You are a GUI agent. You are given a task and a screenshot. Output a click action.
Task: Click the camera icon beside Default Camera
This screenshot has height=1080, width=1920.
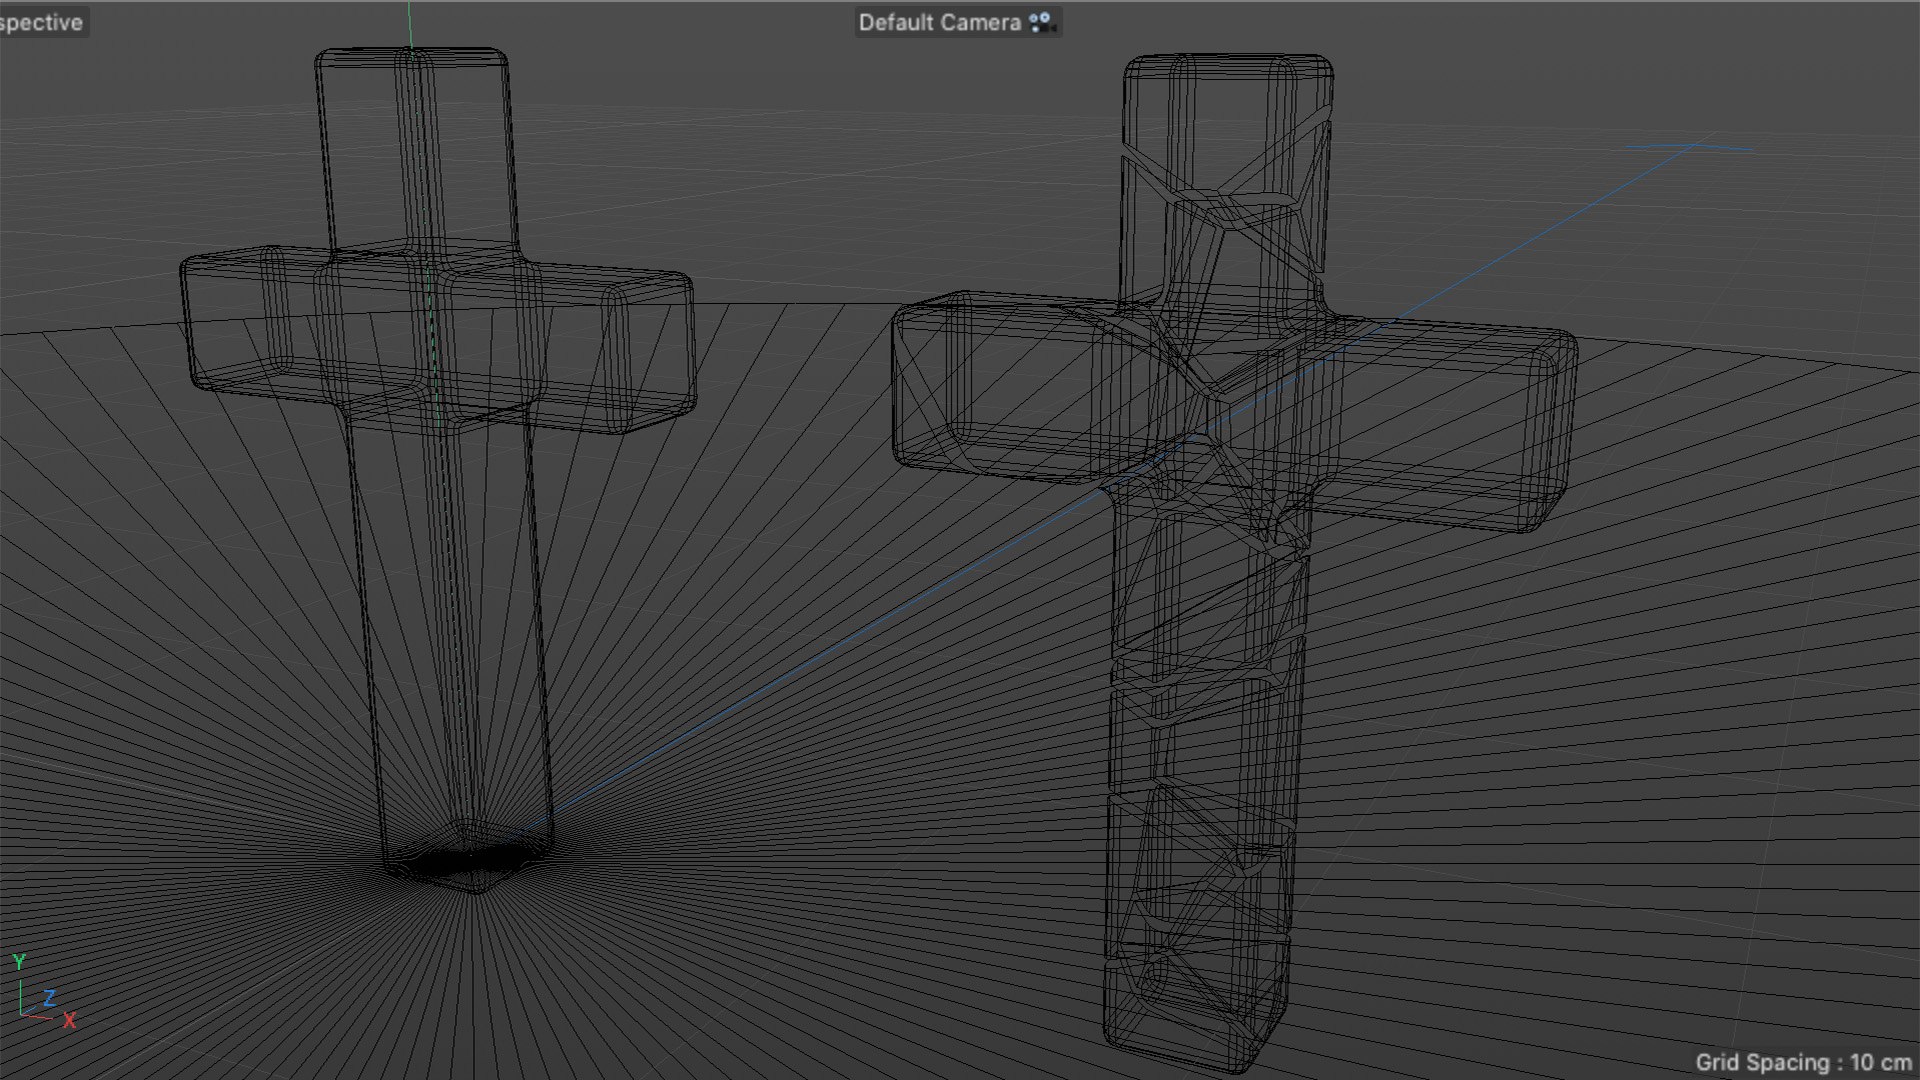pyautogui.click(x=1042, y=22)
